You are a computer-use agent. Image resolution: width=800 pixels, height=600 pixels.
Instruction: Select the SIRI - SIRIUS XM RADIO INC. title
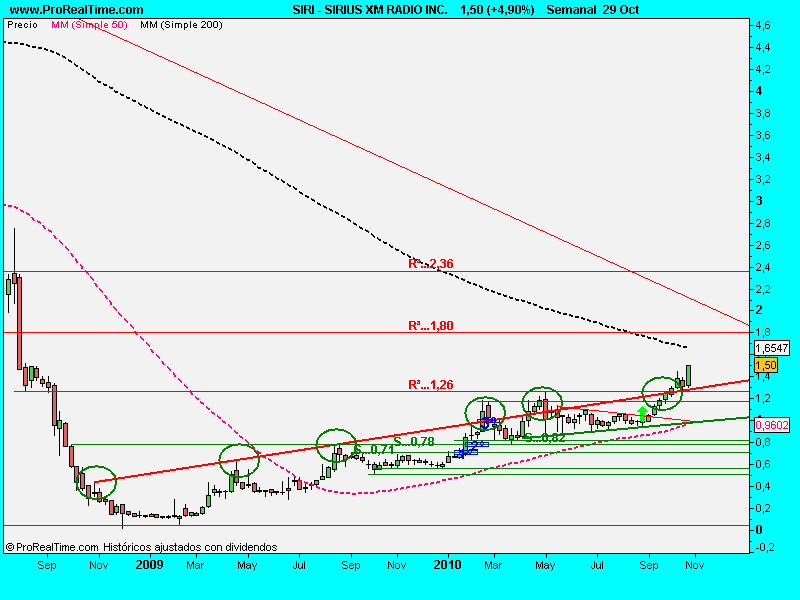tap(370, 10)
